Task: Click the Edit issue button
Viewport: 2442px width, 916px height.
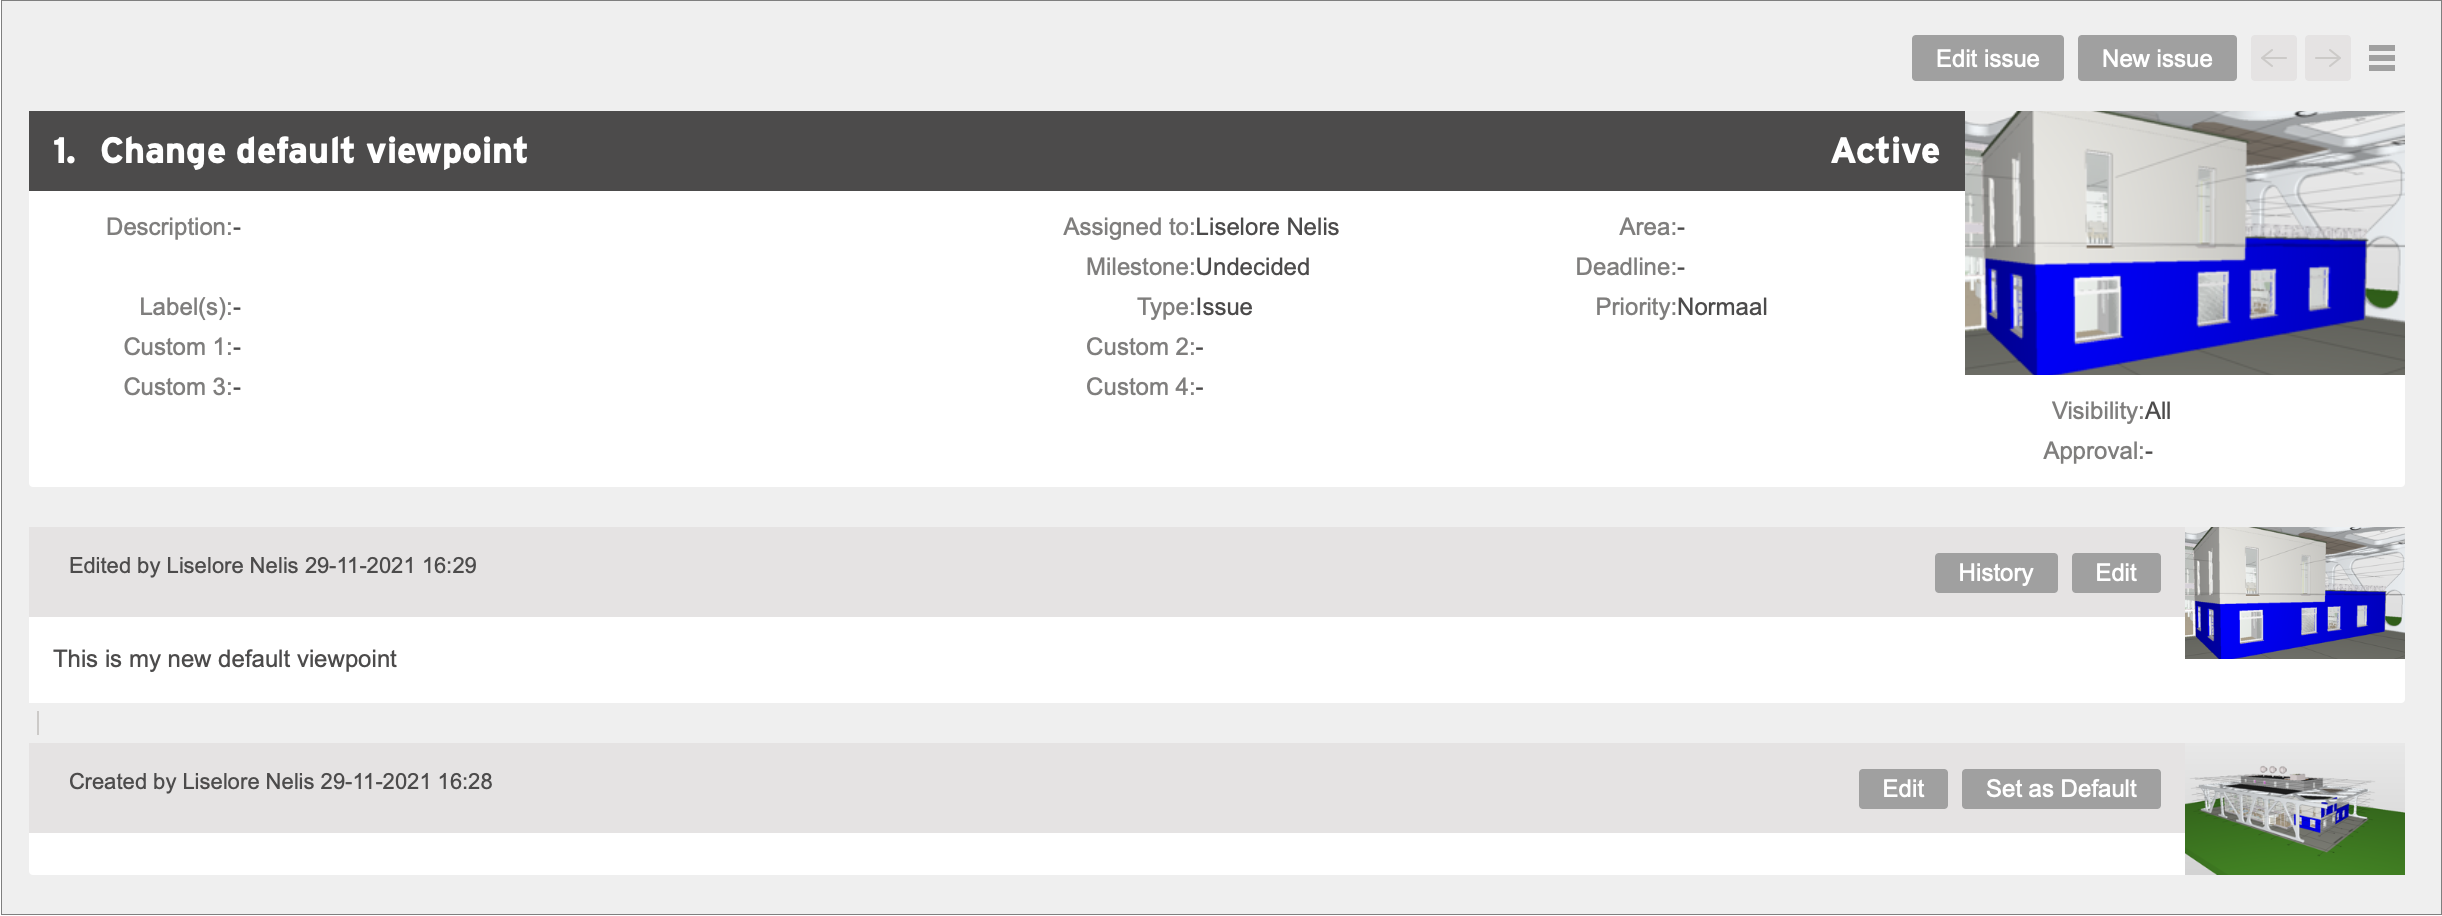Action: coord(1987,58)
